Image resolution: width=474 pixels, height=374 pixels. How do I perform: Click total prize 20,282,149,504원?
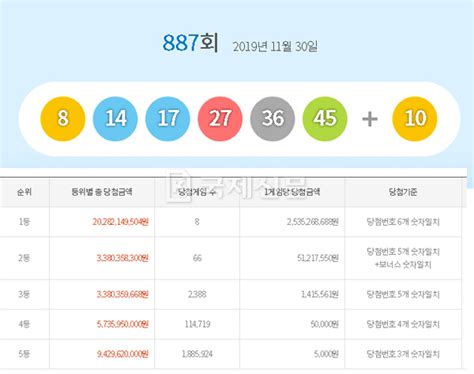[x=120, y=222]
